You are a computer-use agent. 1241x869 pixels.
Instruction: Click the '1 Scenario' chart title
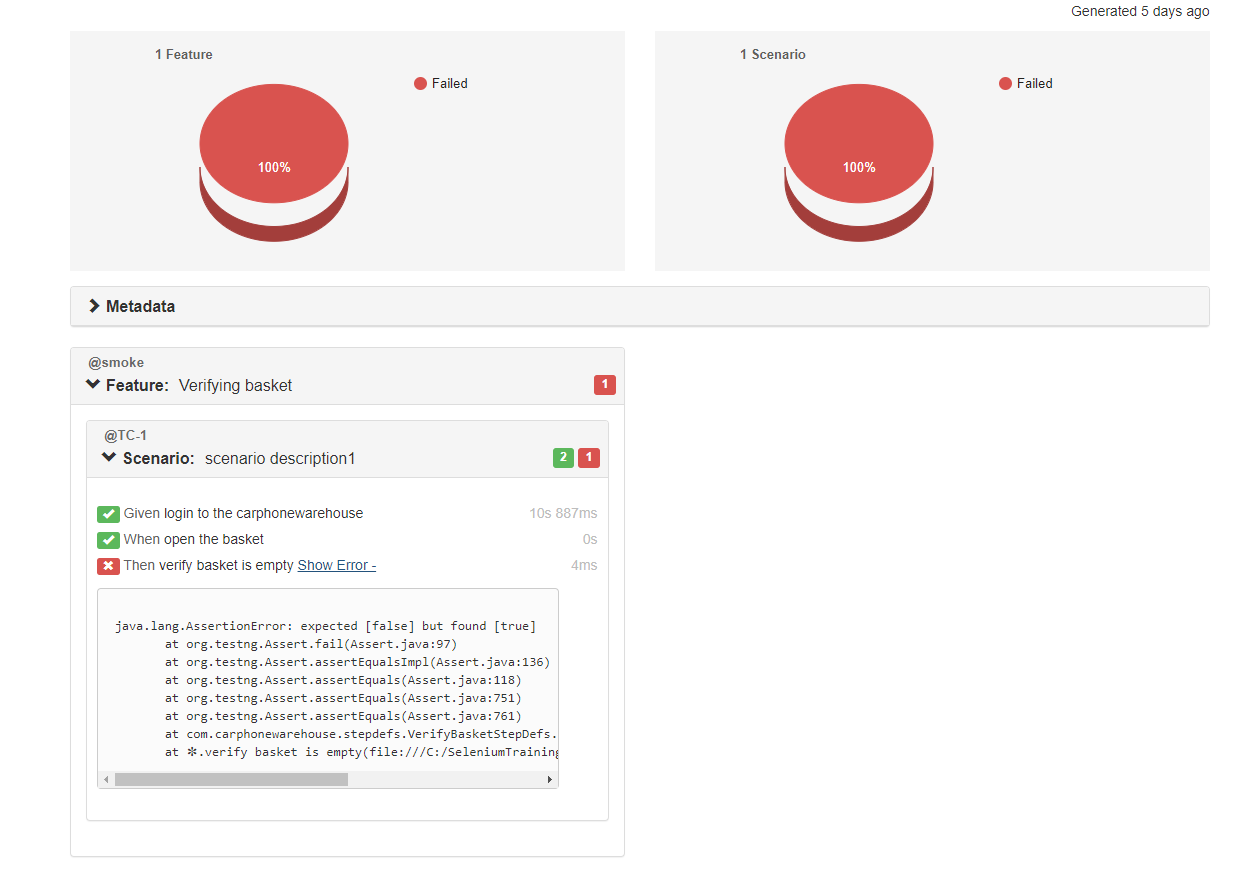coord(773,54)
